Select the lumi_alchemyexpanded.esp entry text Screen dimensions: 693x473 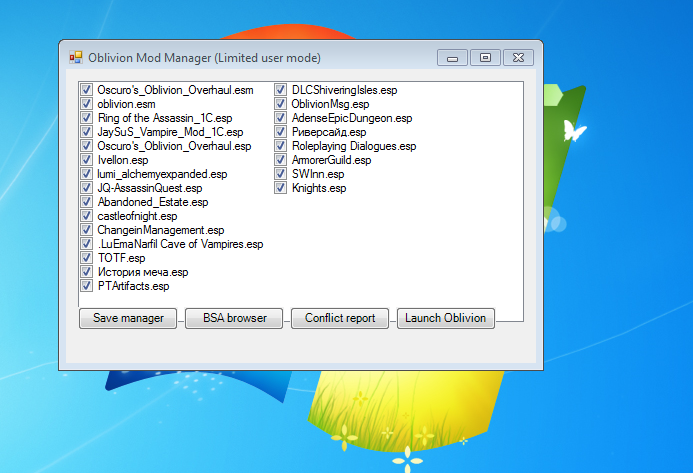[162, 174]
